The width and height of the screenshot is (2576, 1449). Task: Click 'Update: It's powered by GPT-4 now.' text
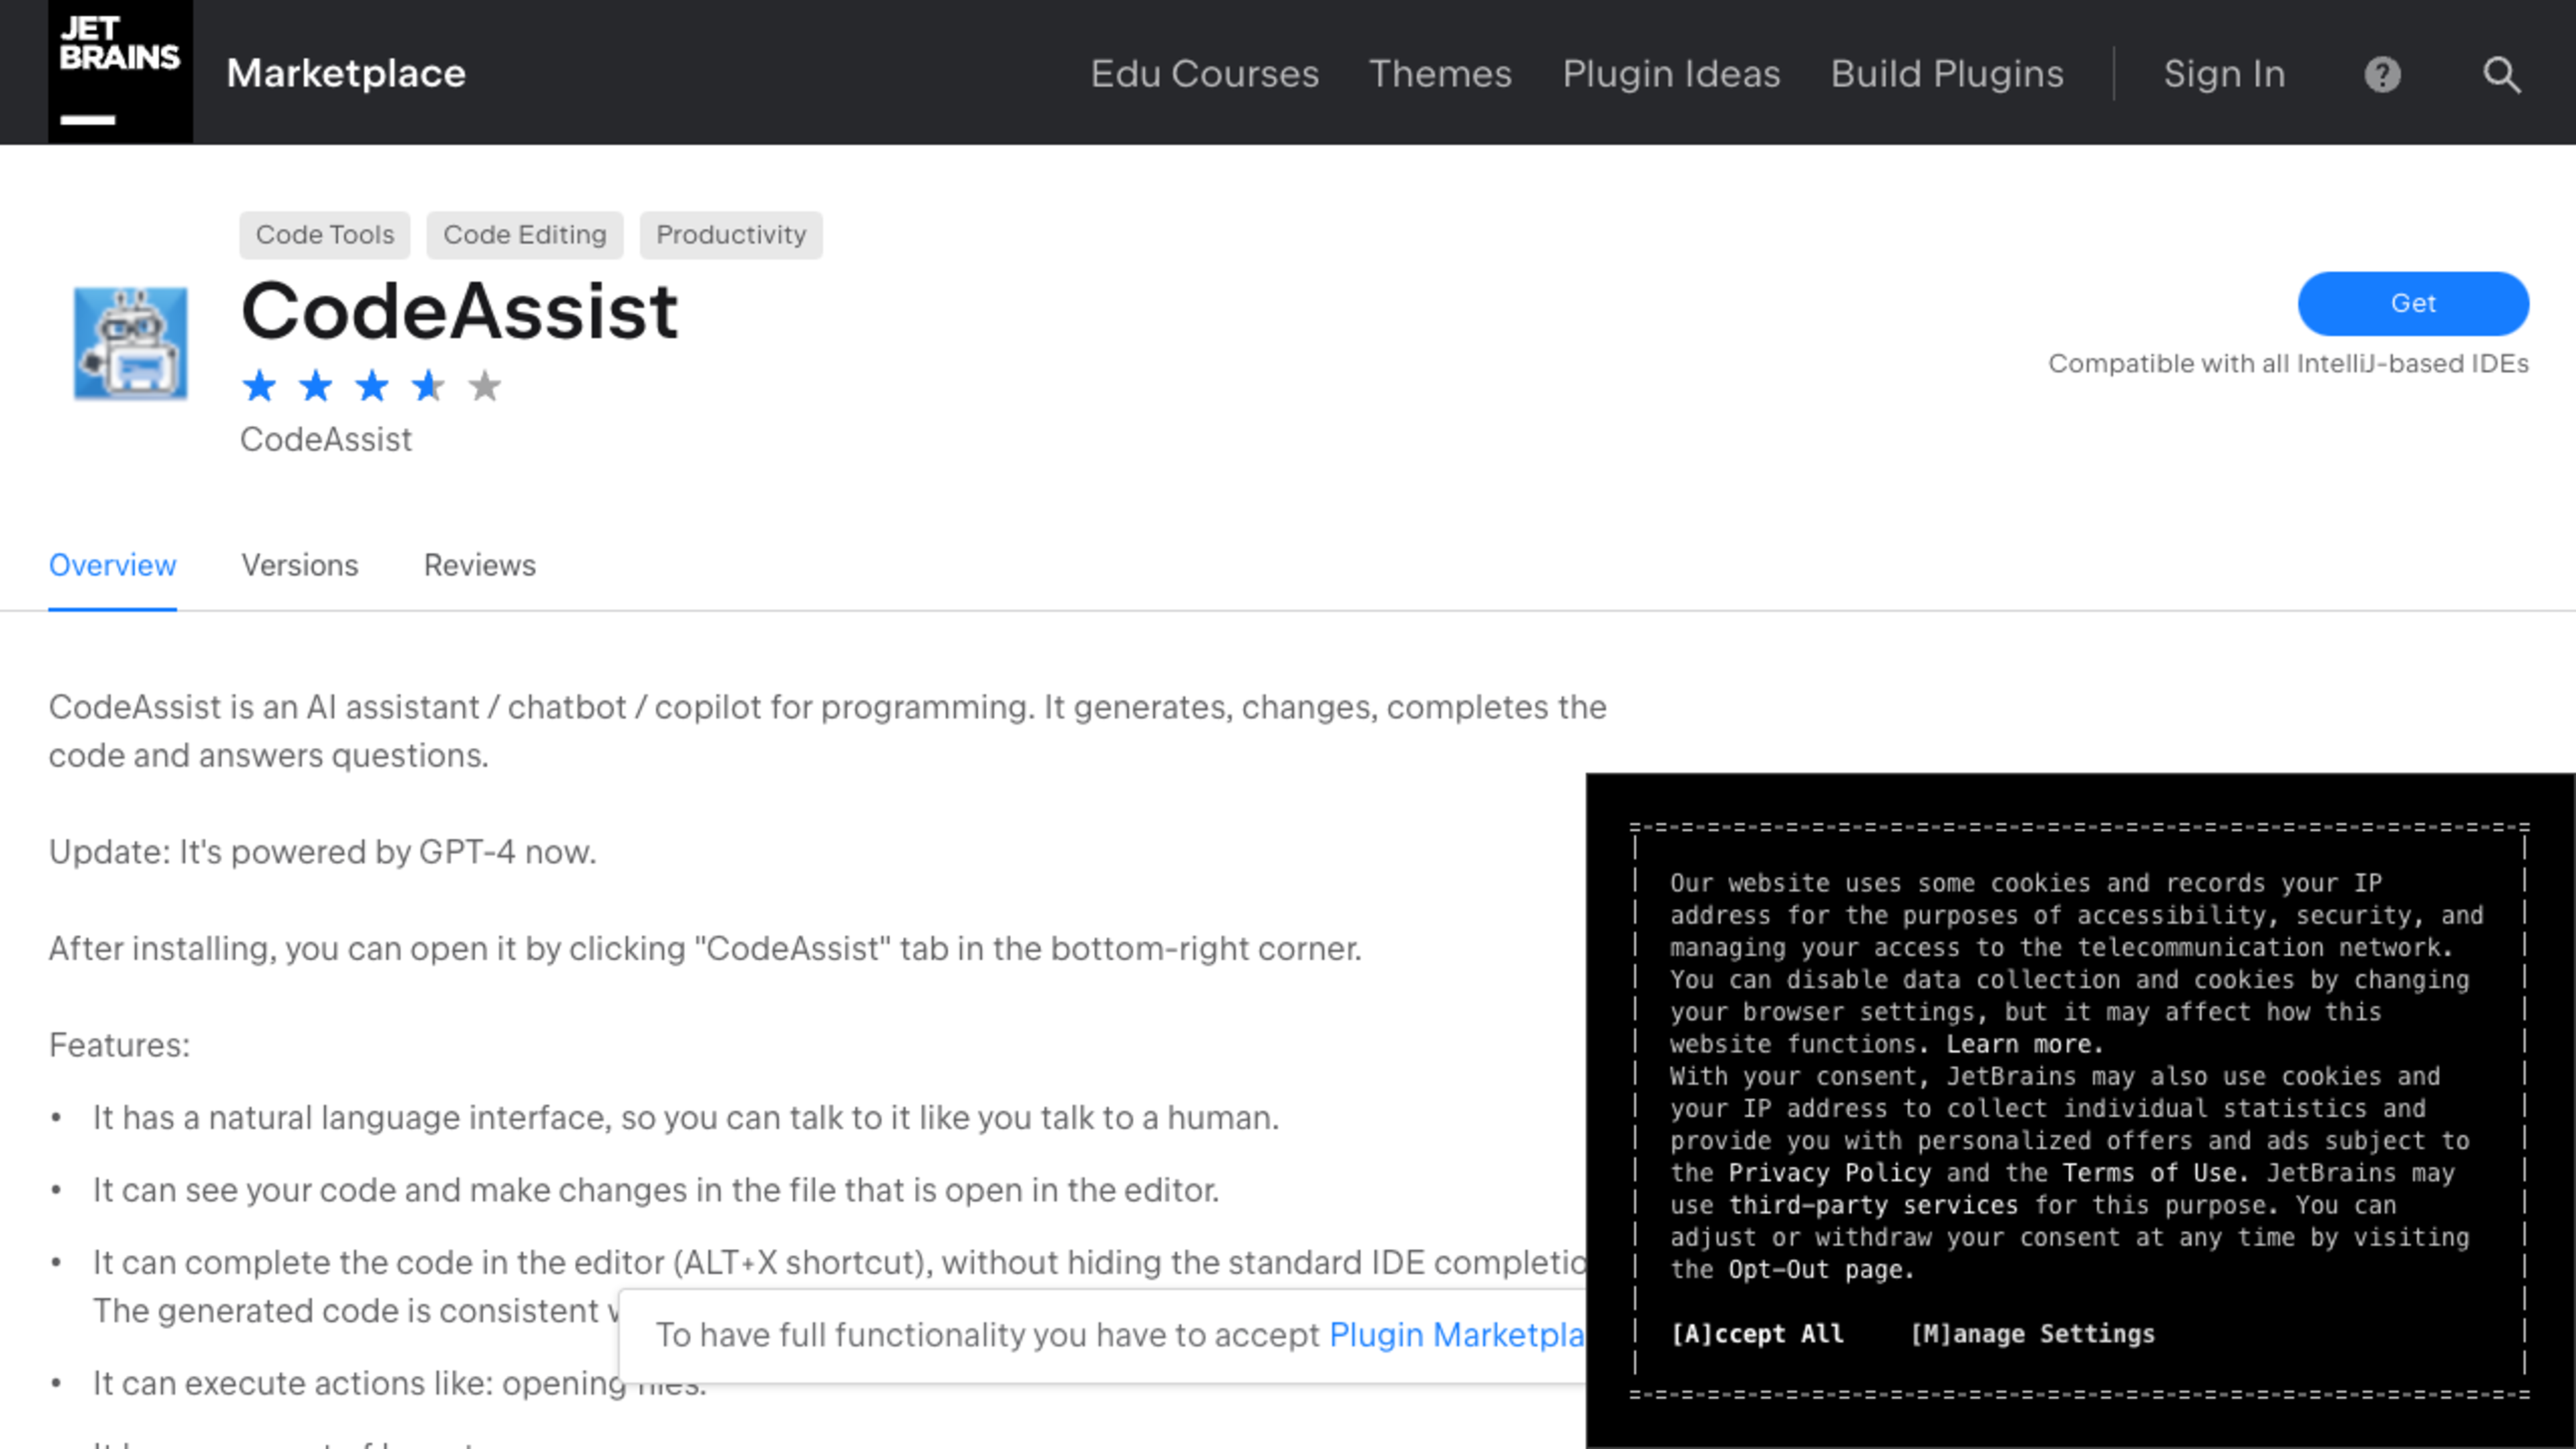click(x=322, y=852)
